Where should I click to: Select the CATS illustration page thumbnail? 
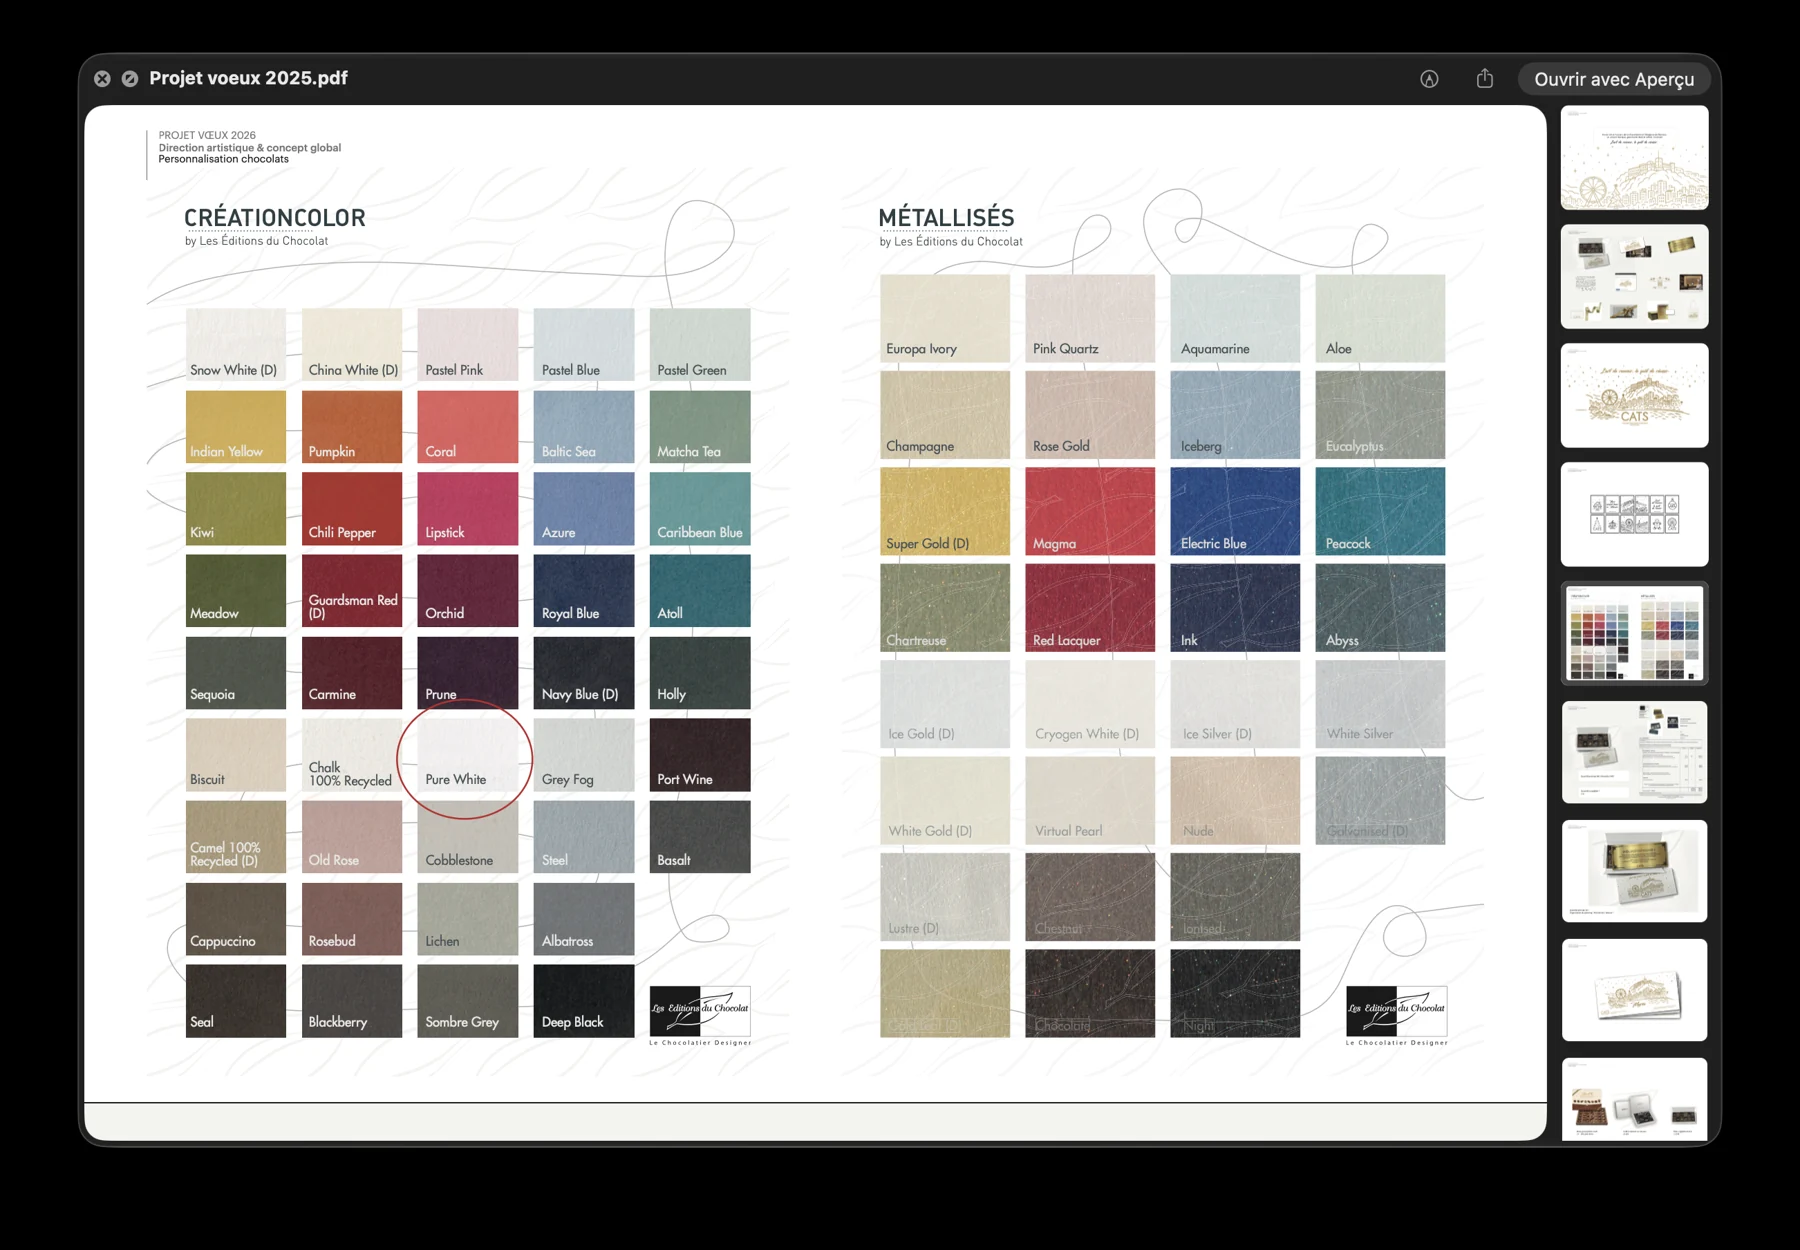[x=1635, y=396]
